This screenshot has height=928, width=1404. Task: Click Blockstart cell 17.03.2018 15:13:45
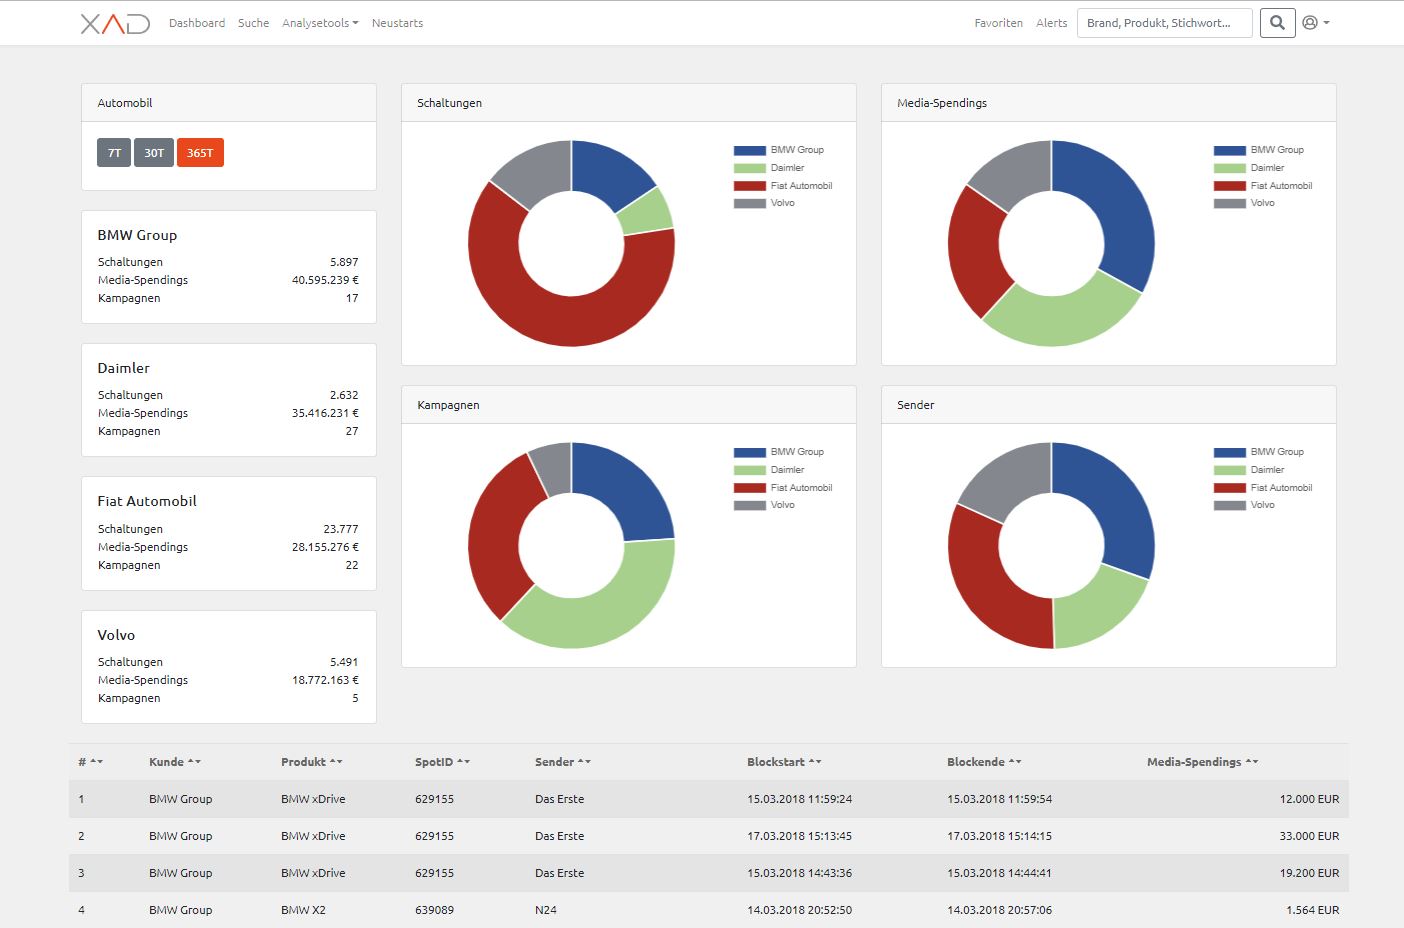pyautogui.click(x=800, y=836)
